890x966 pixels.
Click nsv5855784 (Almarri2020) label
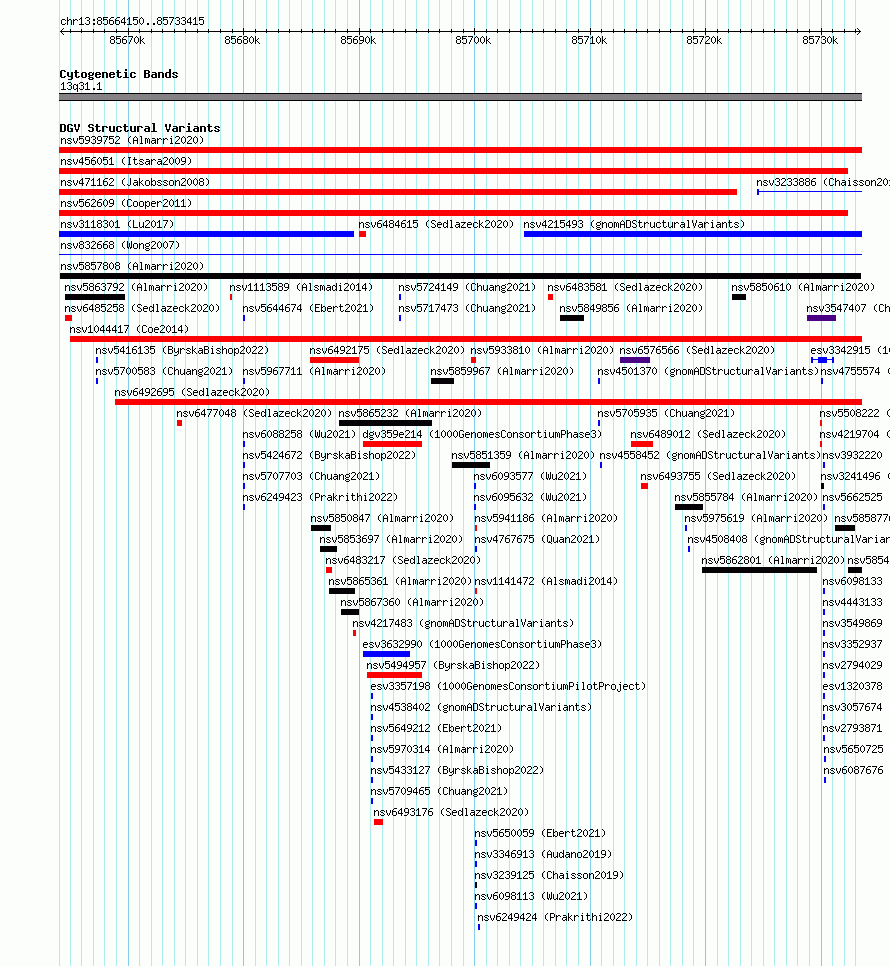coord(746,497)
